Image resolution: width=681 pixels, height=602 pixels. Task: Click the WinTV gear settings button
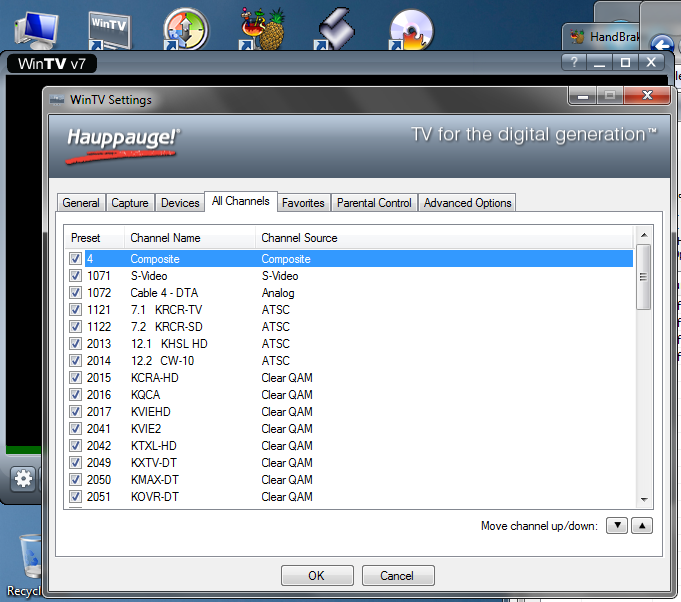click(23, 479)
